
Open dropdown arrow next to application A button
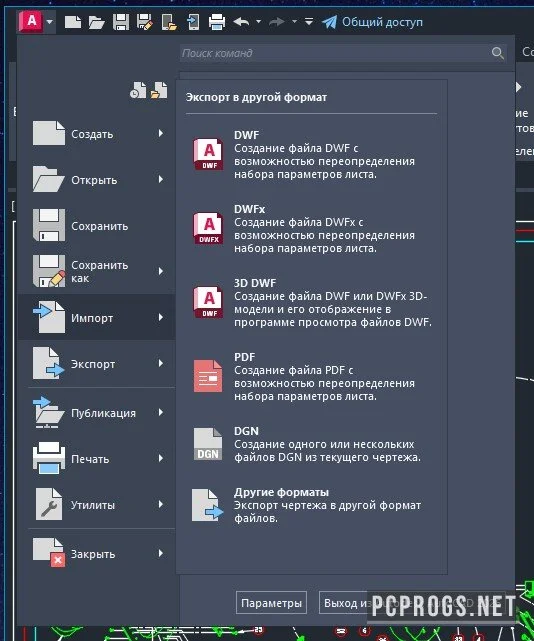pos(50,21)
